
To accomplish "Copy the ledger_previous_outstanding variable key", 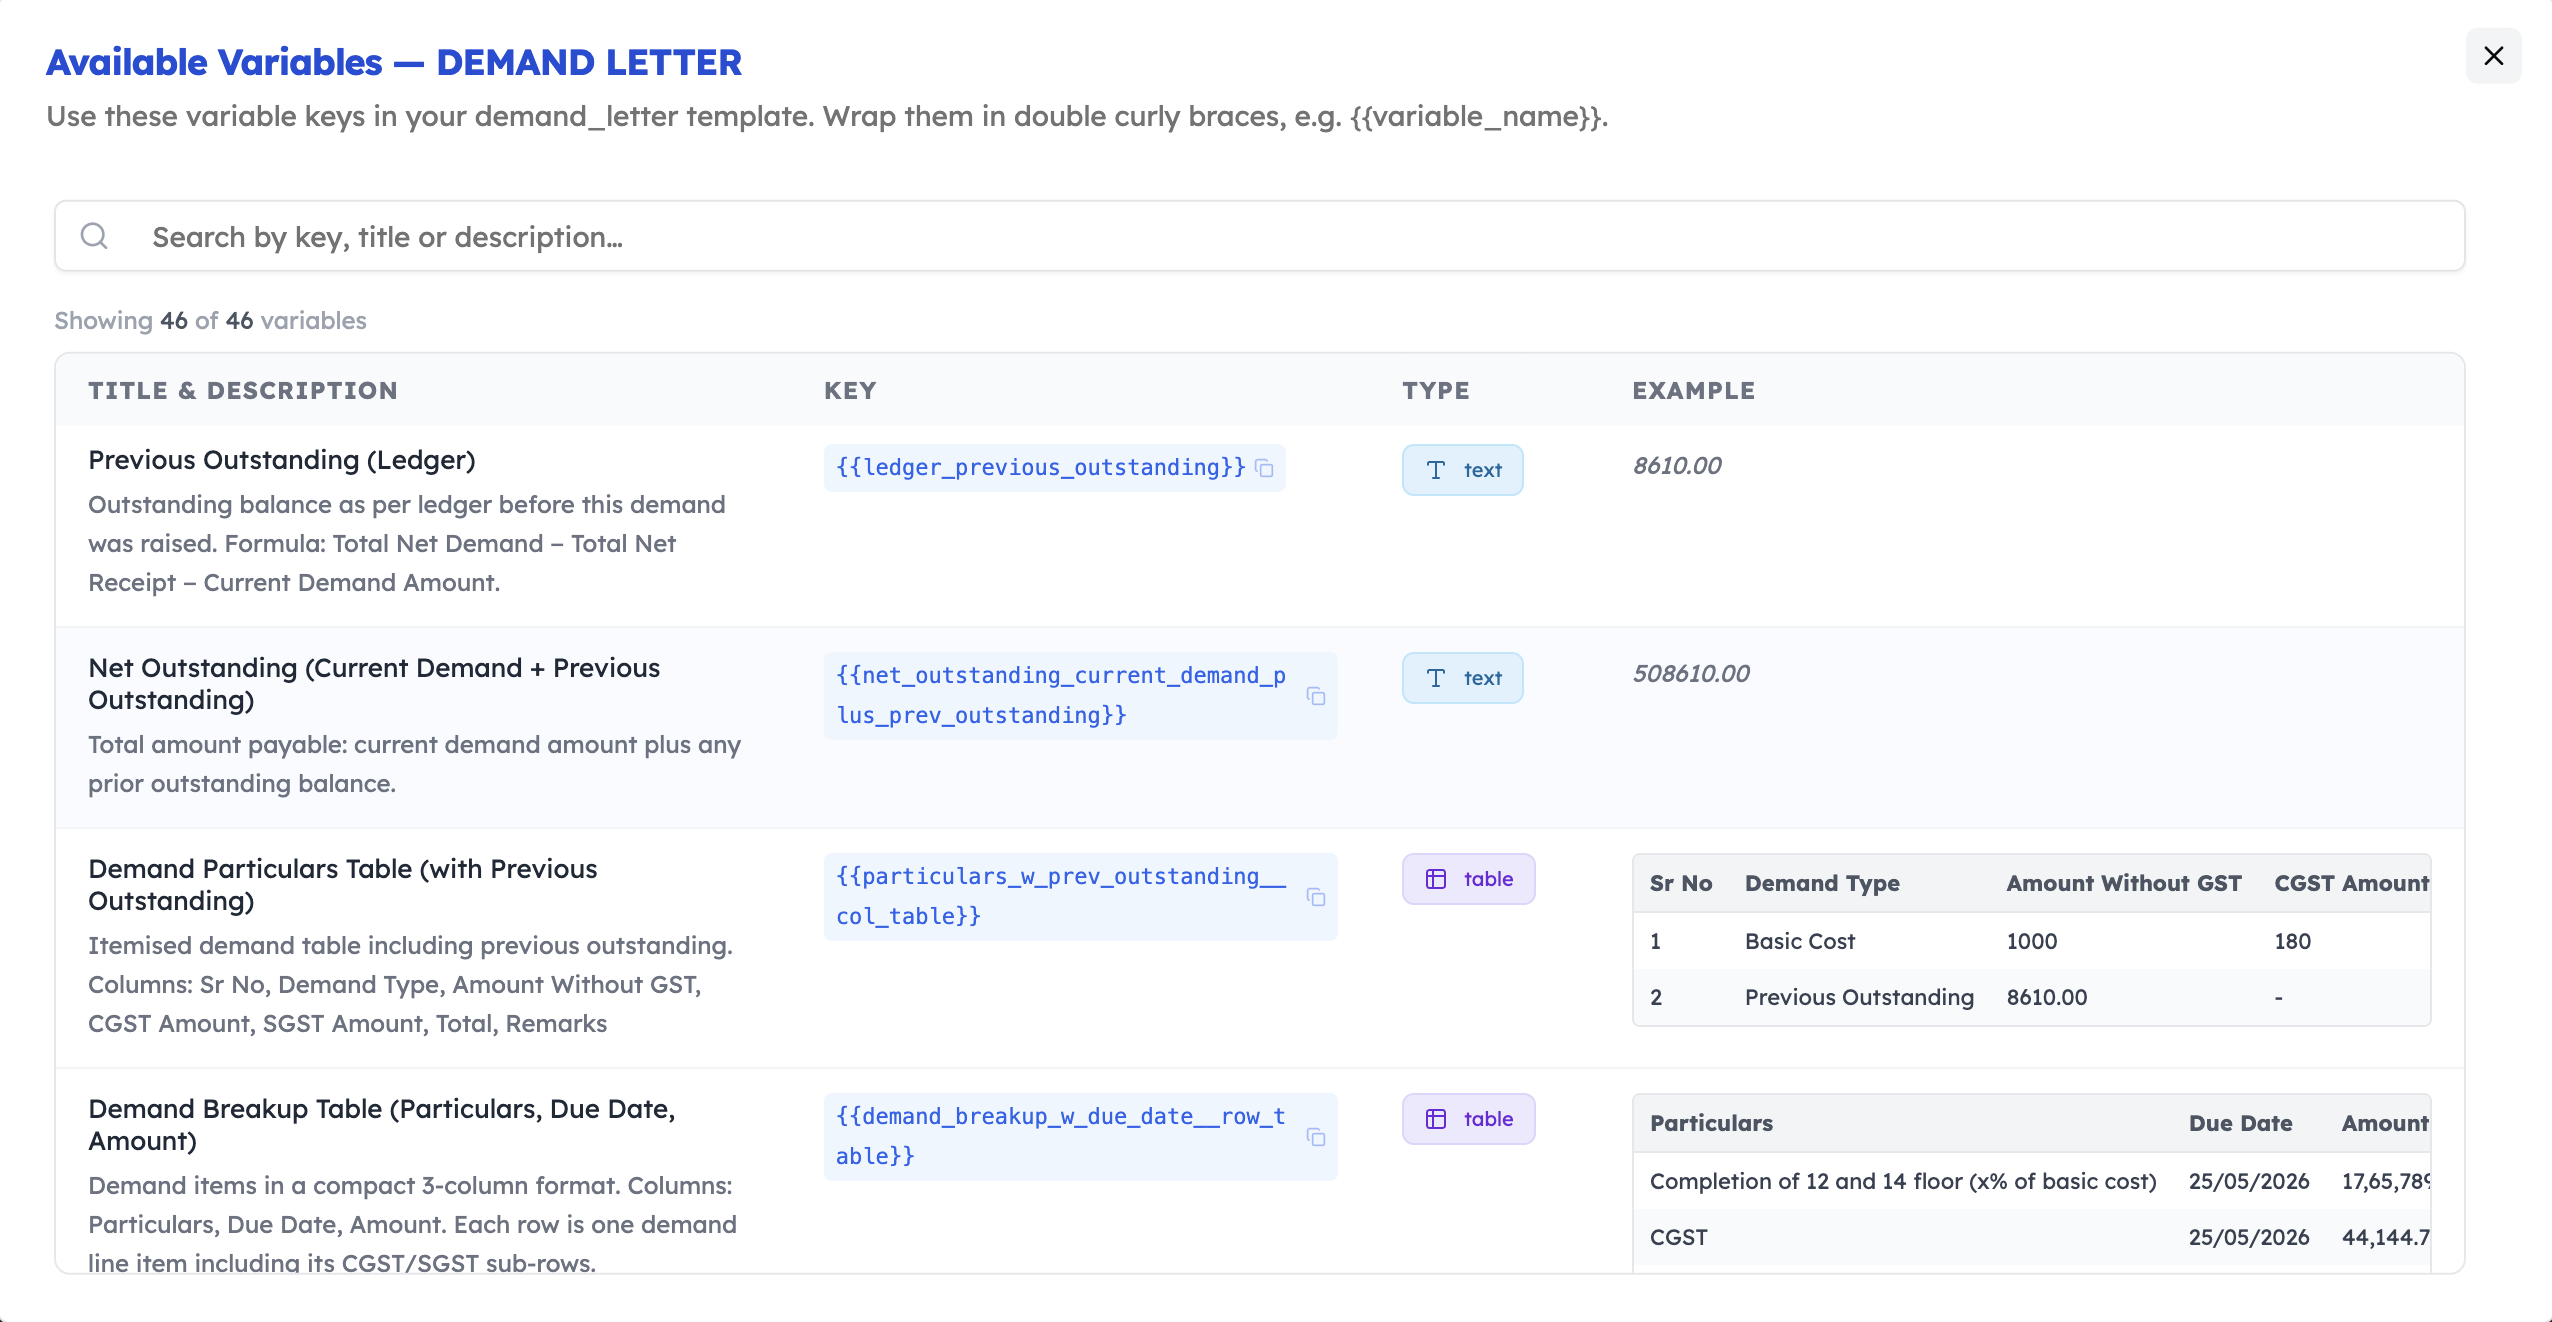I will [1265, 467].
